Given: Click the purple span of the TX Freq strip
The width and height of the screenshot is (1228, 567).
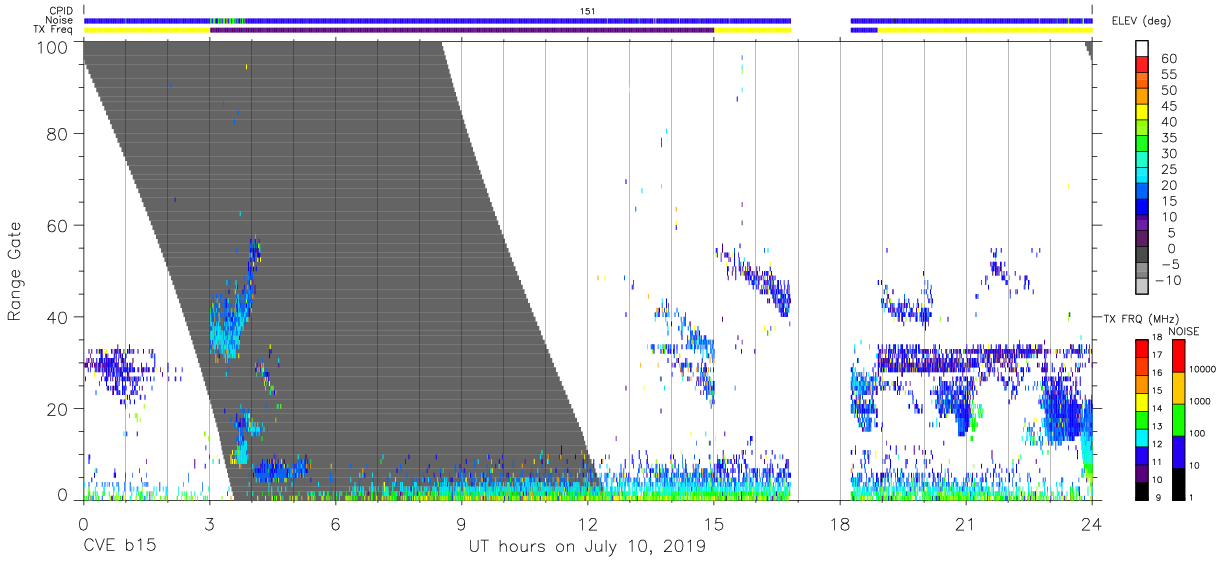Looking at the screenshot, I should click(x=462, y=30).
